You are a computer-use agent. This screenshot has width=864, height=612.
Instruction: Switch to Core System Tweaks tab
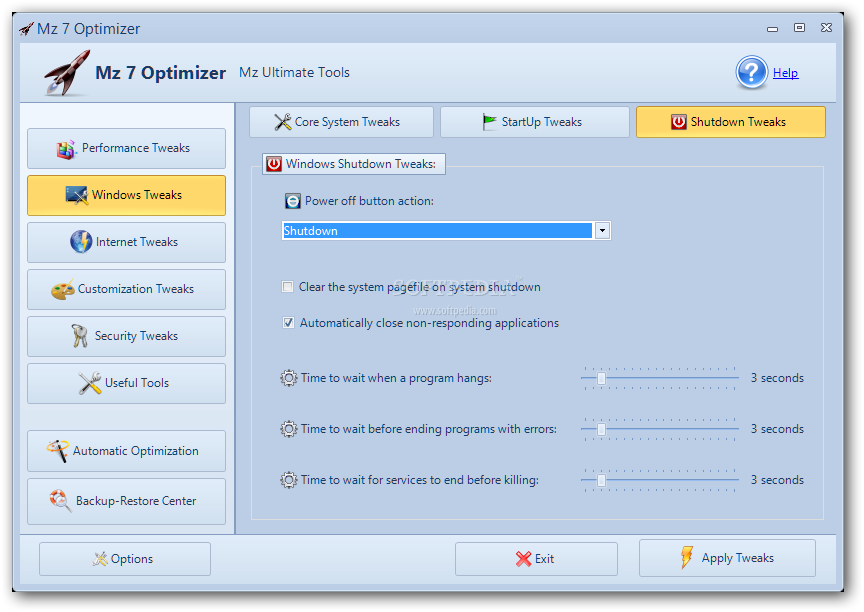341,122
